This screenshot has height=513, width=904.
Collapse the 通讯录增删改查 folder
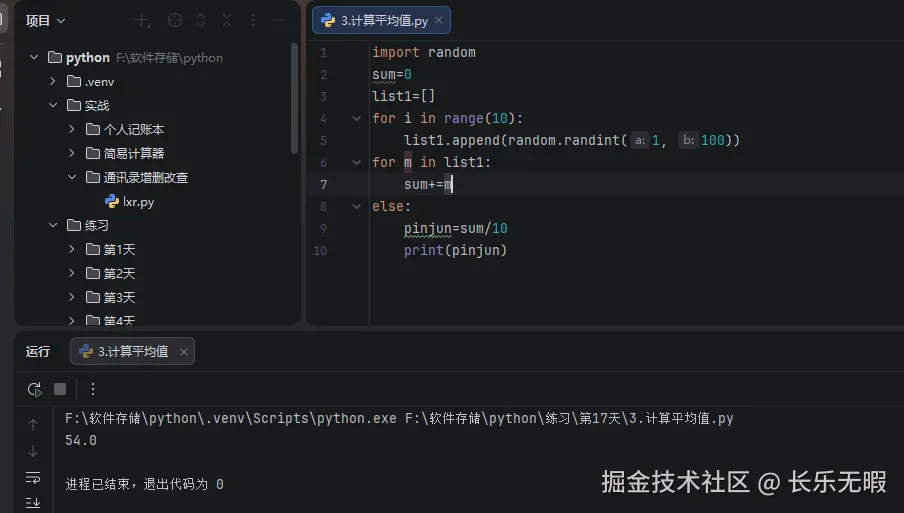click(71, 177)
